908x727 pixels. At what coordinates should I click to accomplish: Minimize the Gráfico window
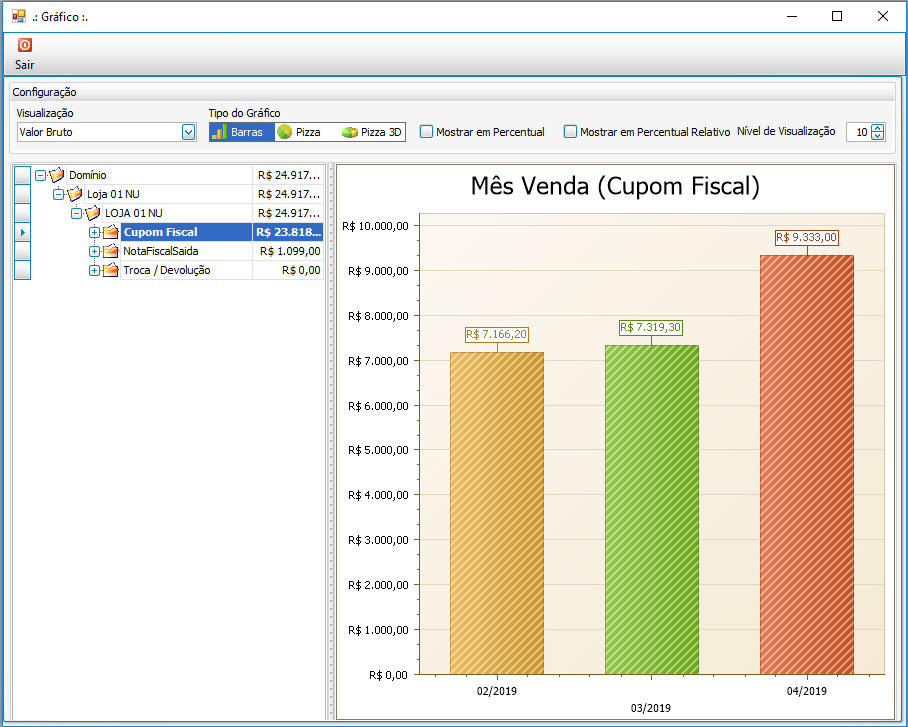click(x=792, y=16)
